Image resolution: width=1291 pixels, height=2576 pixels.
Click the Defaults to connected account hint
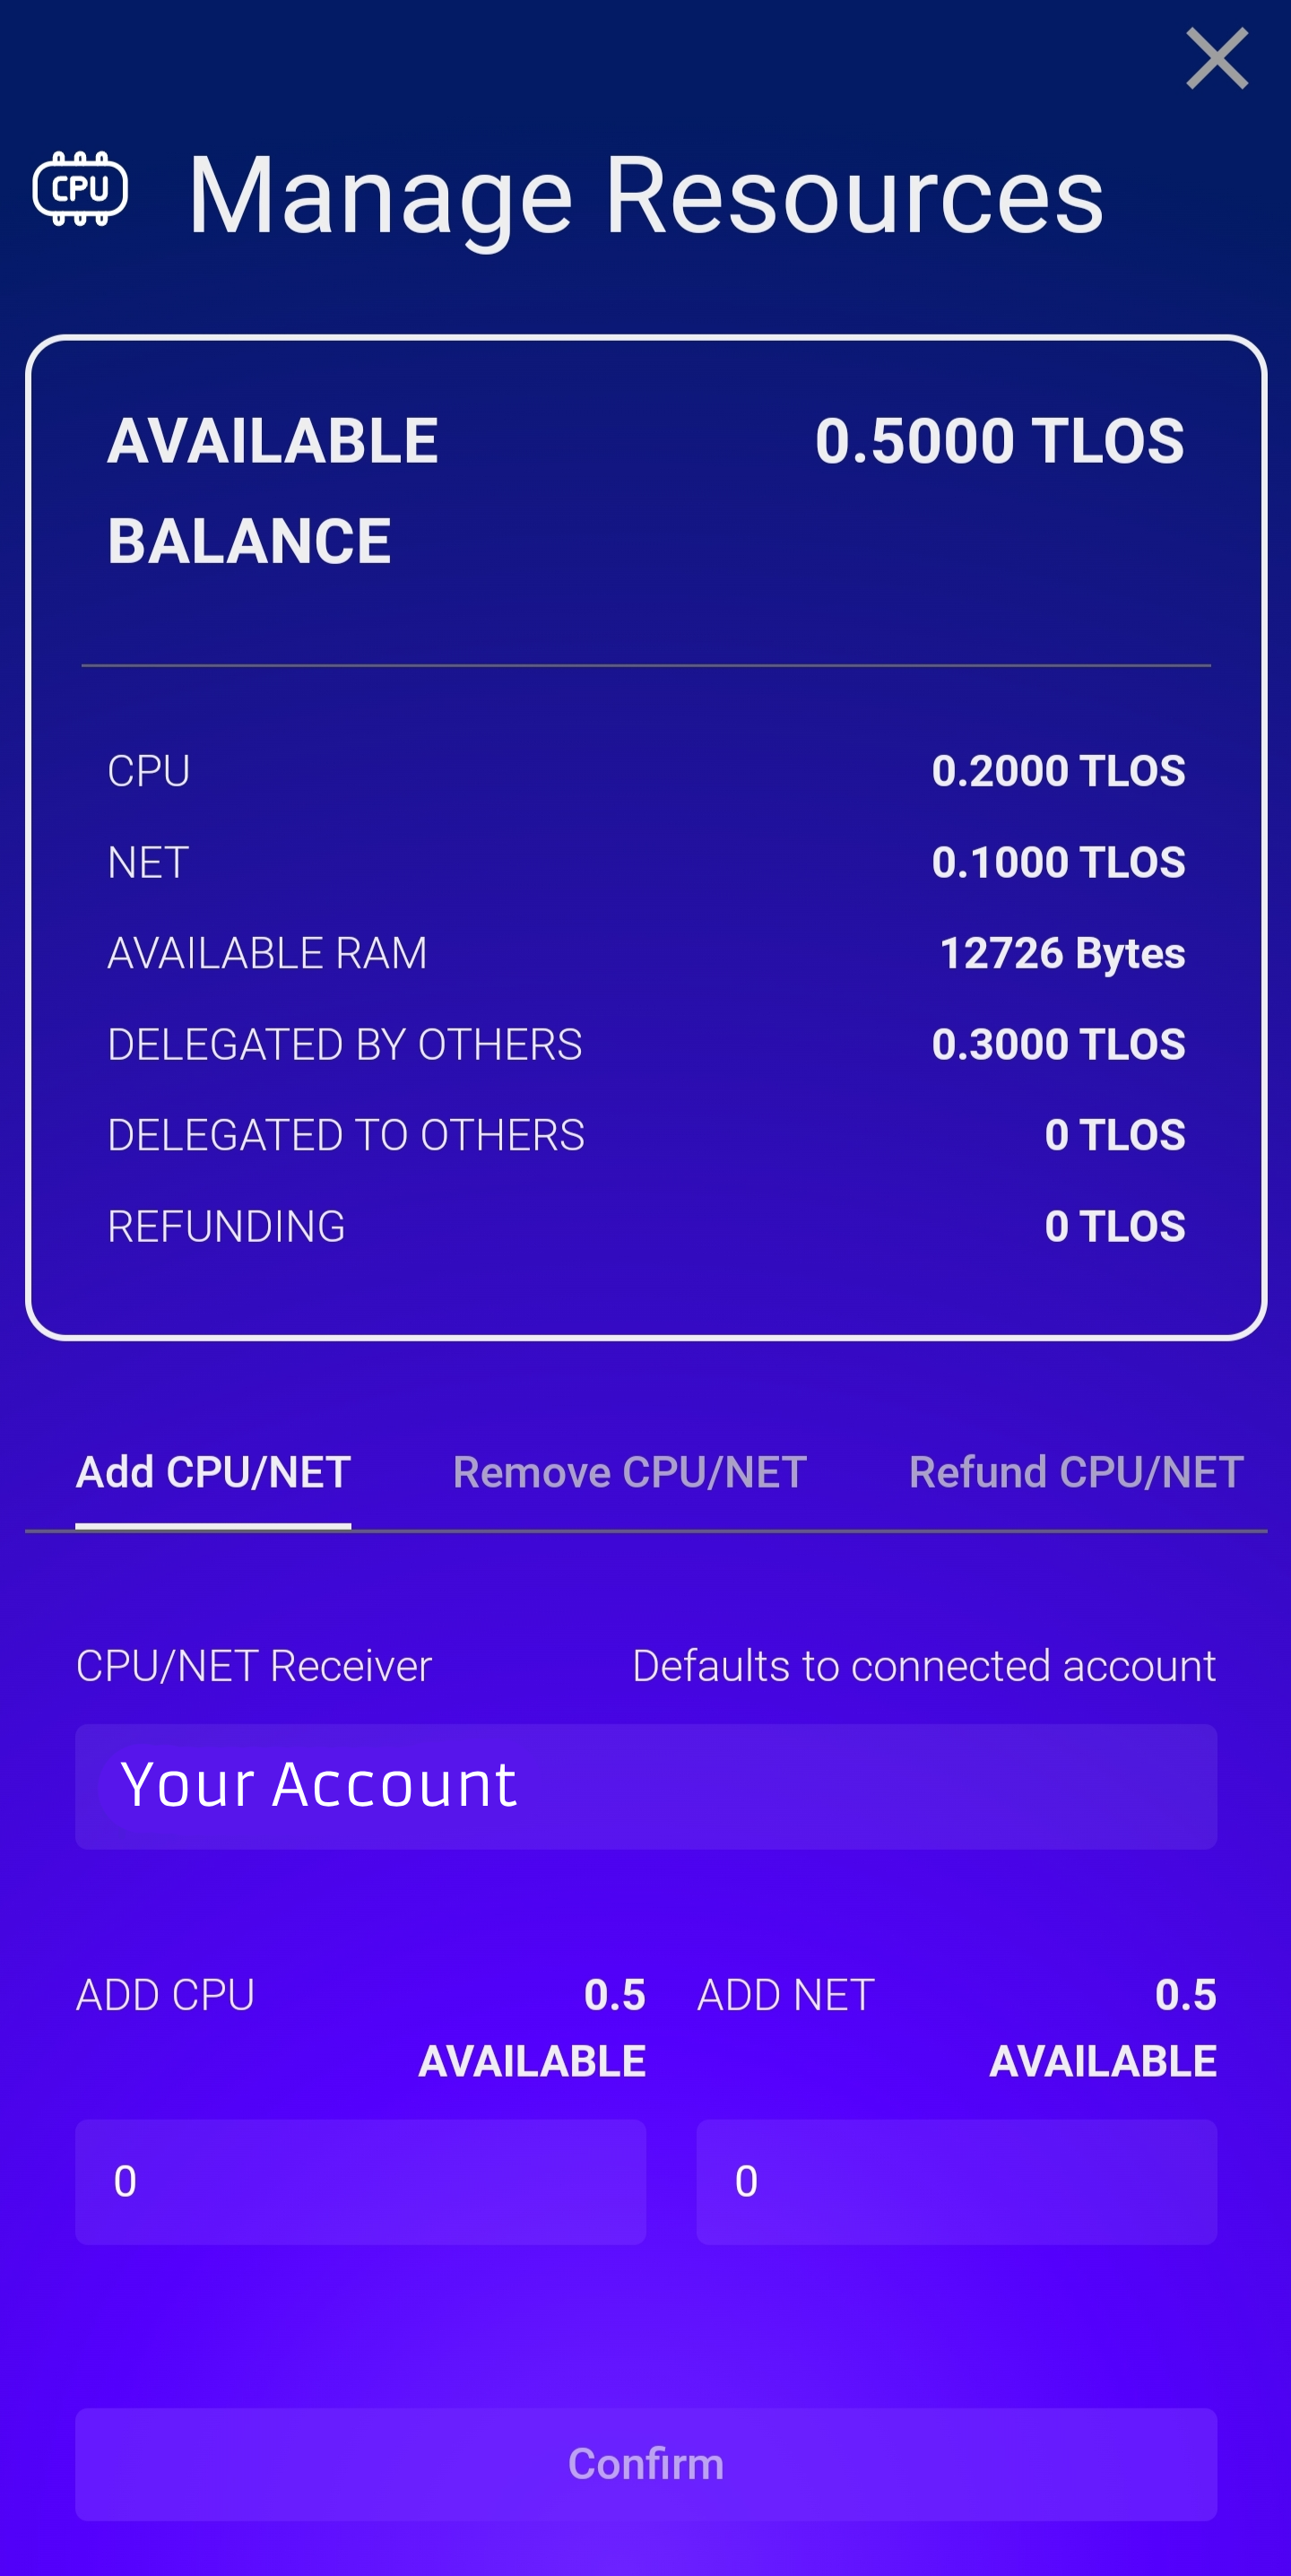click(923, 1666)
